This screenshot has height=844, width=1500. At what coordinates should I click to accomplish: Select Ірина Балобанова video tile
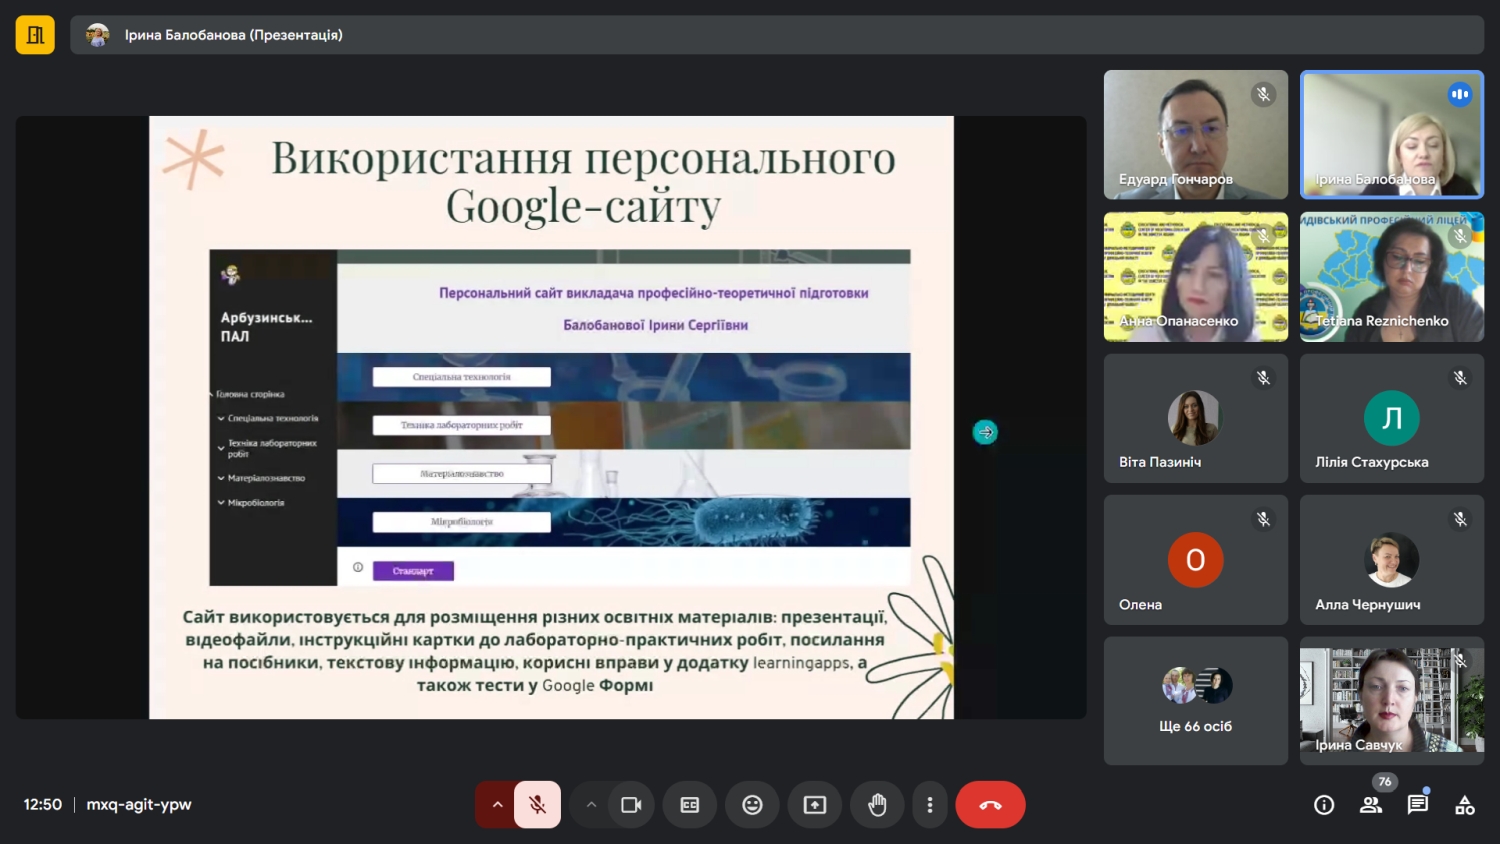tap(1392, 134)
